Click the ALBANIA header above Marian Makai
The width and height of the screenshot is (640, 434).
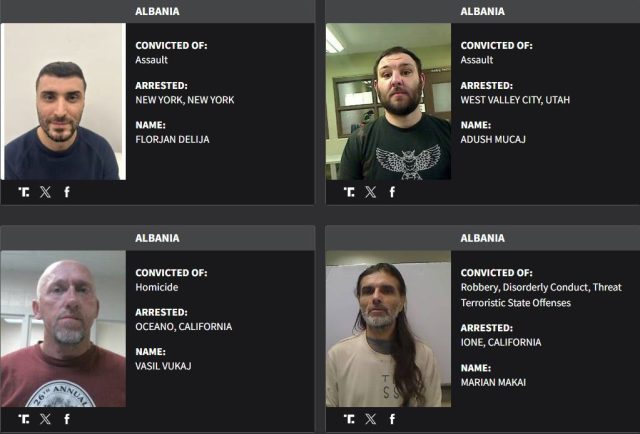coord(482,238)
